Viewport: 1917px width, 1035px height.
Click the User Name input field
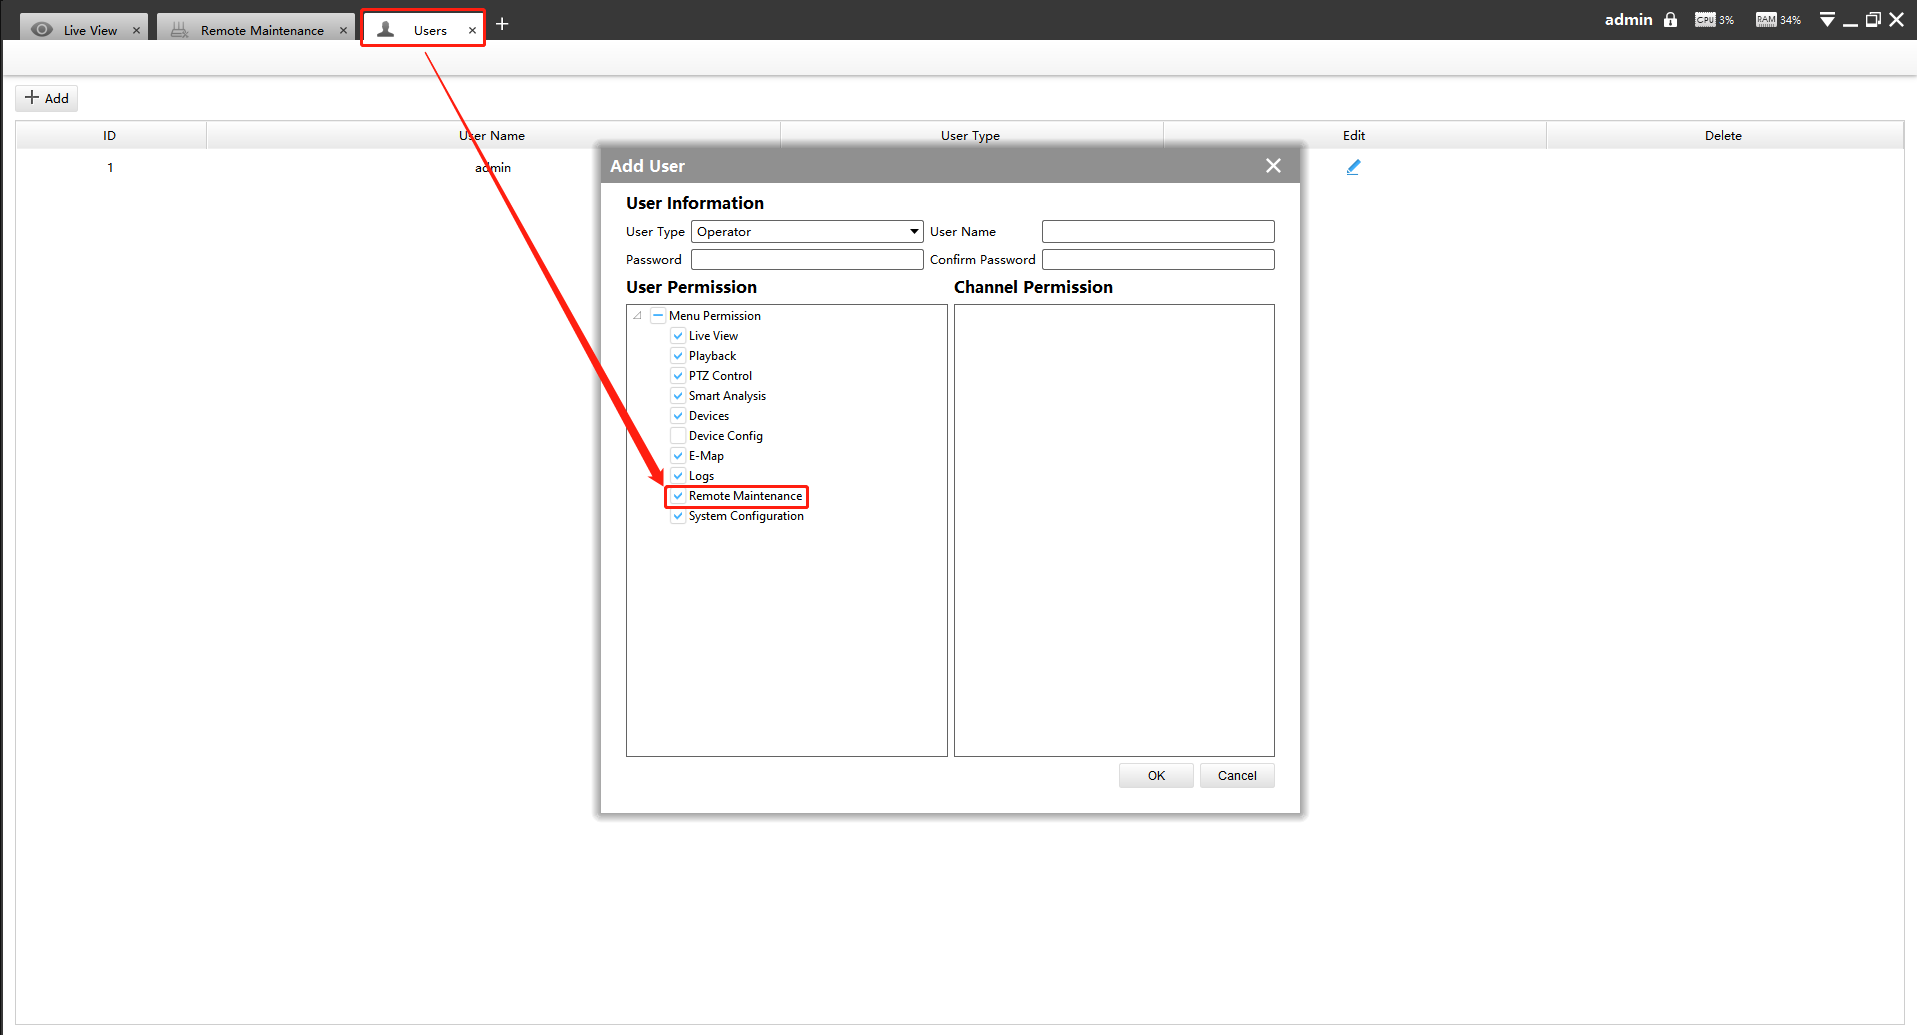pos(1158,232)
